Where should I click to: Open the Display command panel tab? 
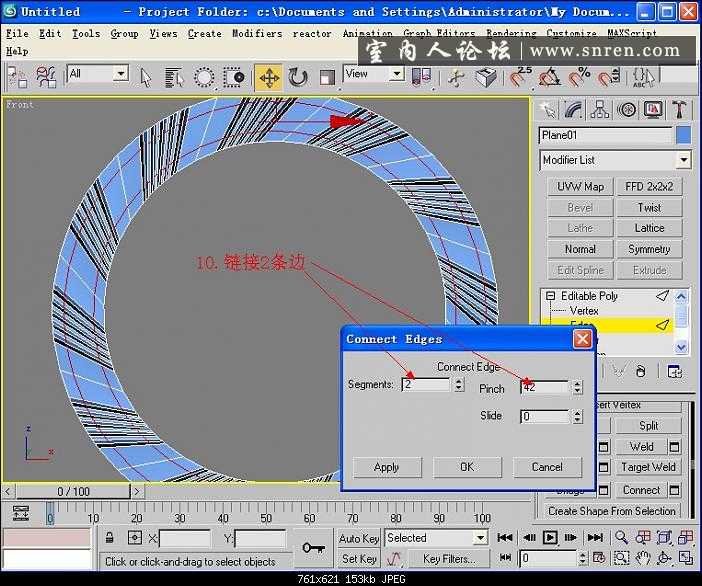click(653, 110)
